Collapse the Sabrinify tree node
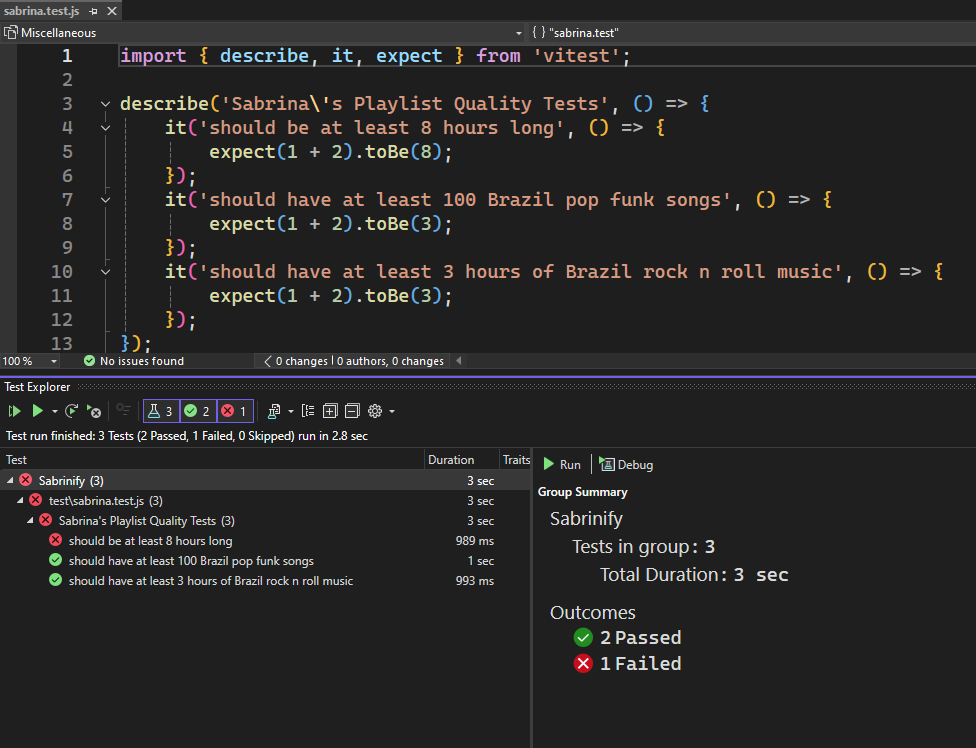The height and width of the screenshot is (748, 976). 10,481
